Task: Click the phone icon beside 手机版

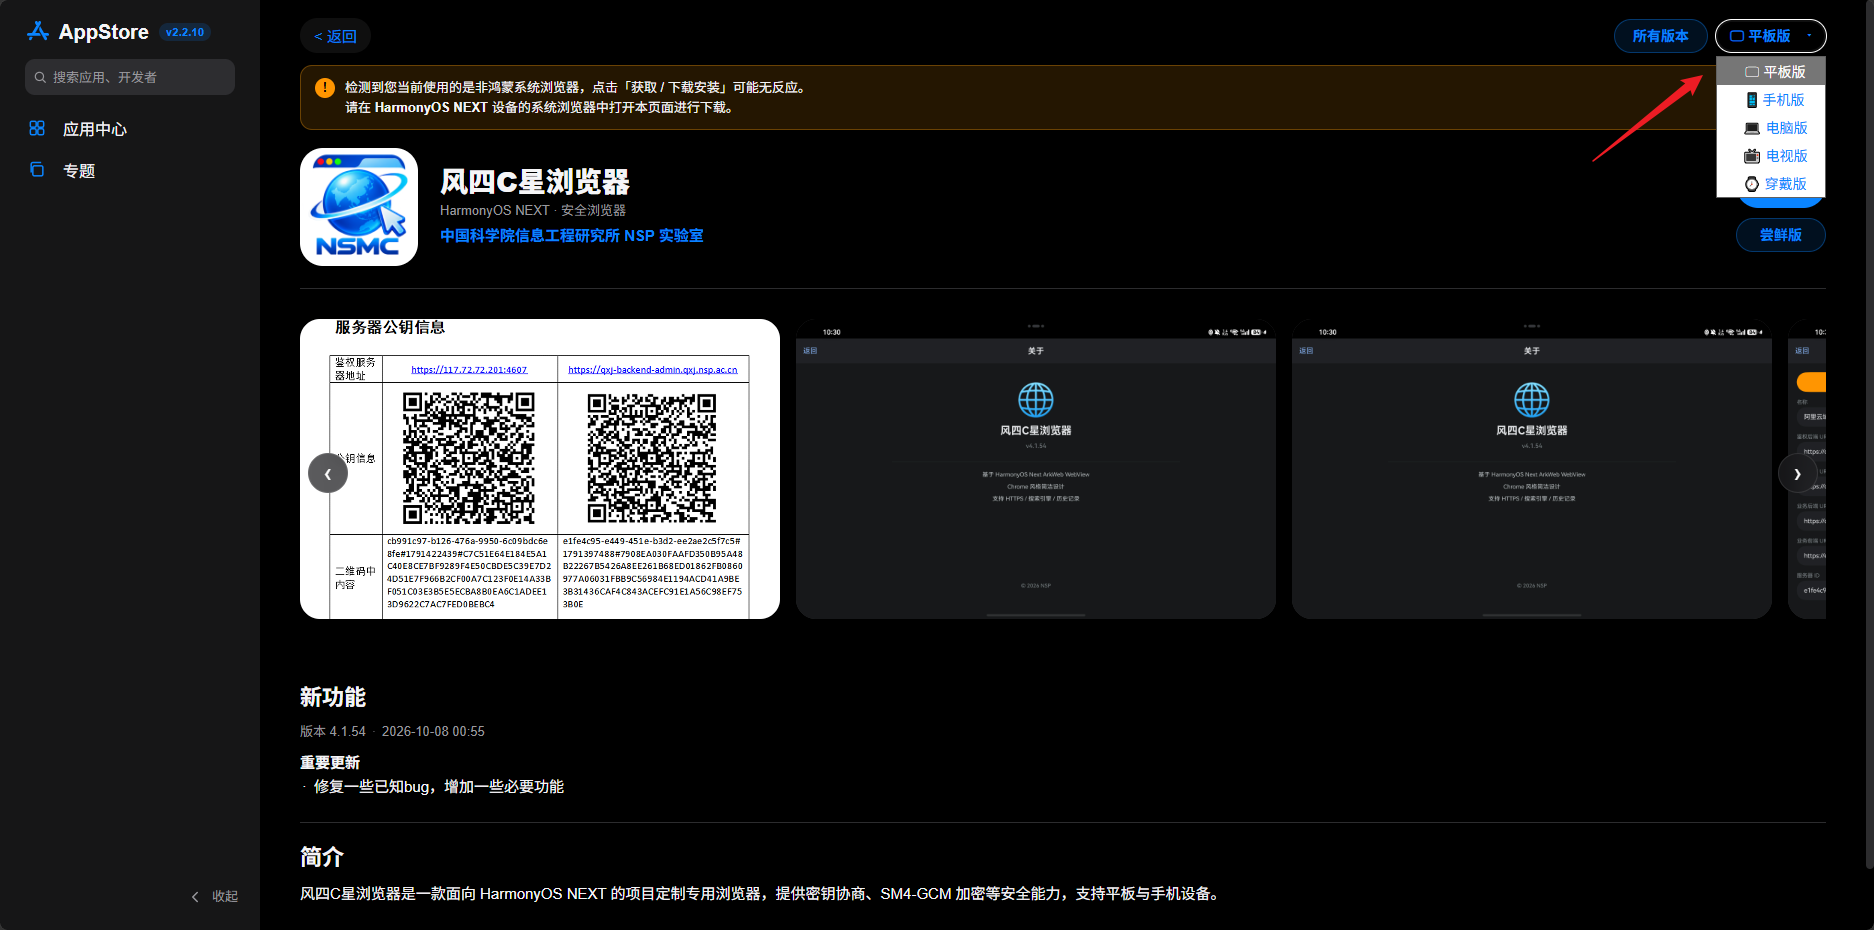Action: 1751,100
